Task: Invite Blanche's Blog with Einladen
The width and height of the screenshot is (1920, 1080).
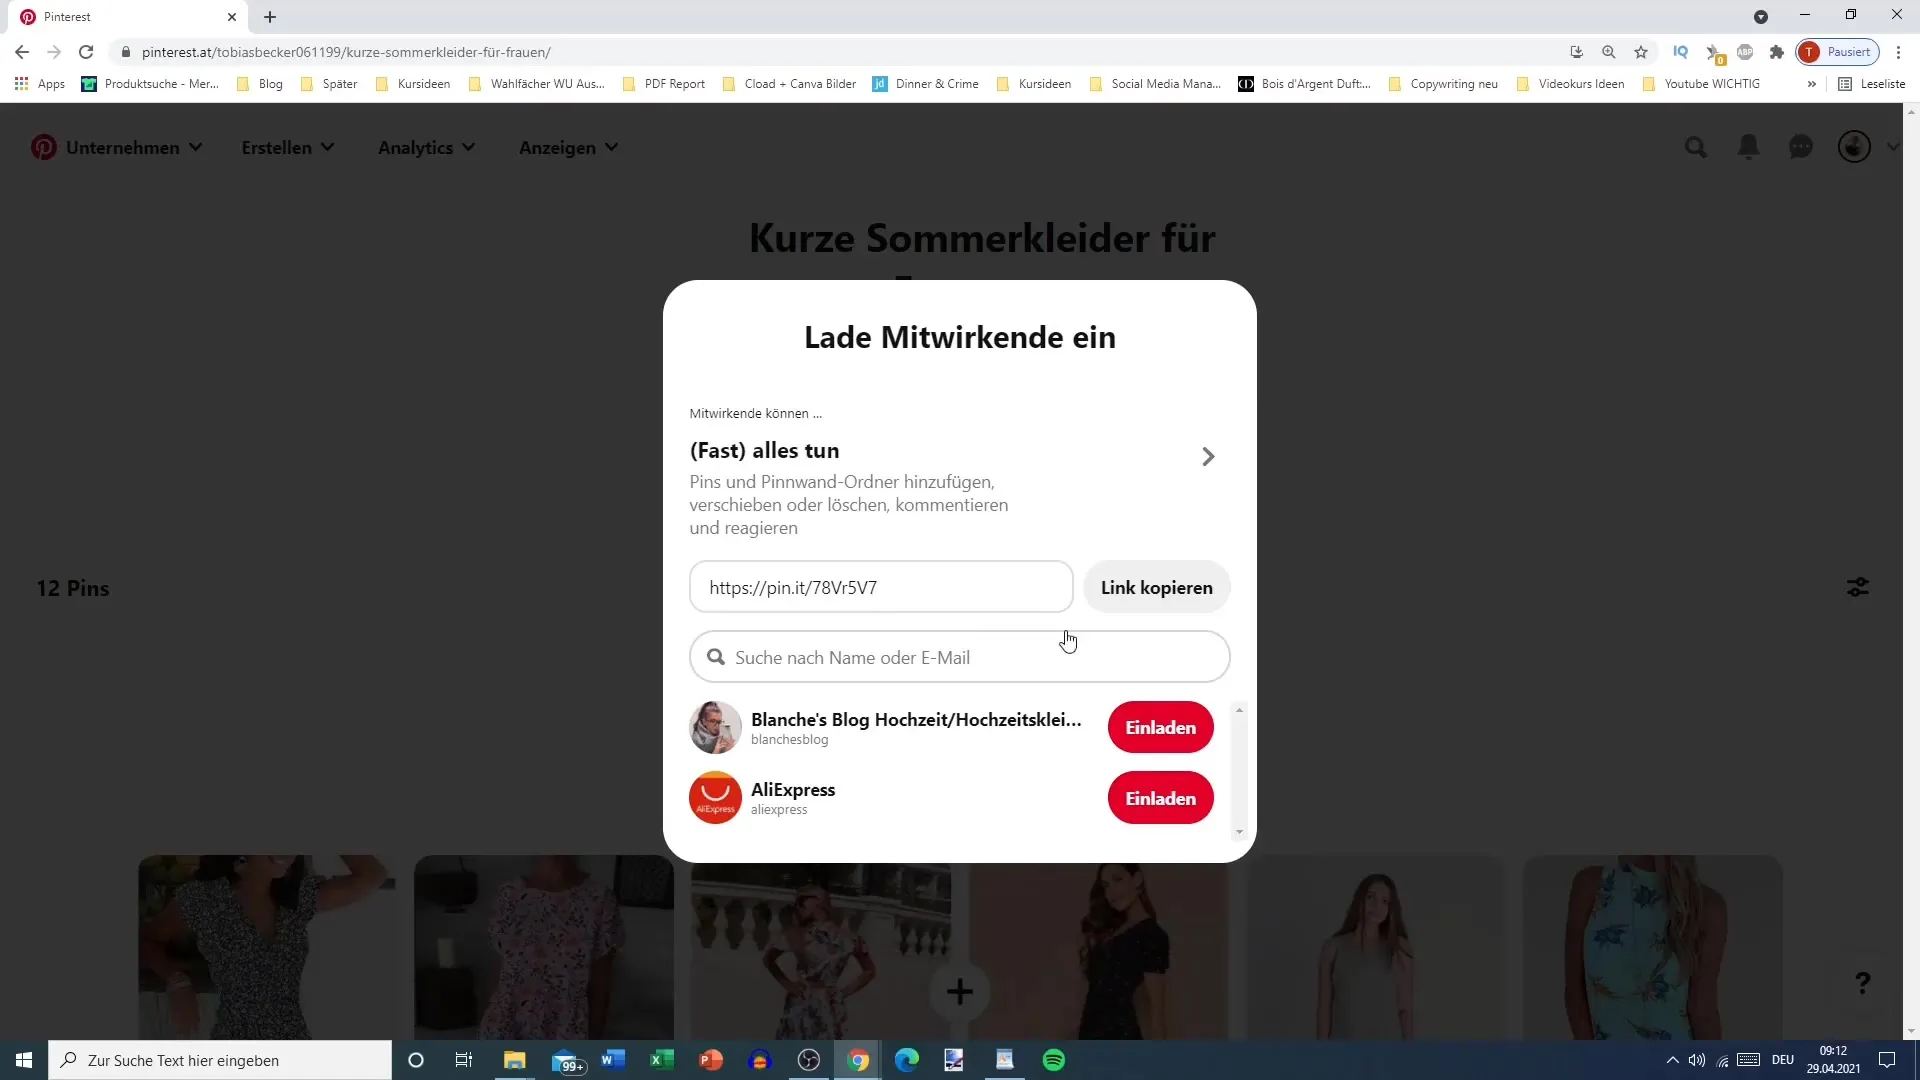Action: click(1160, 727)
